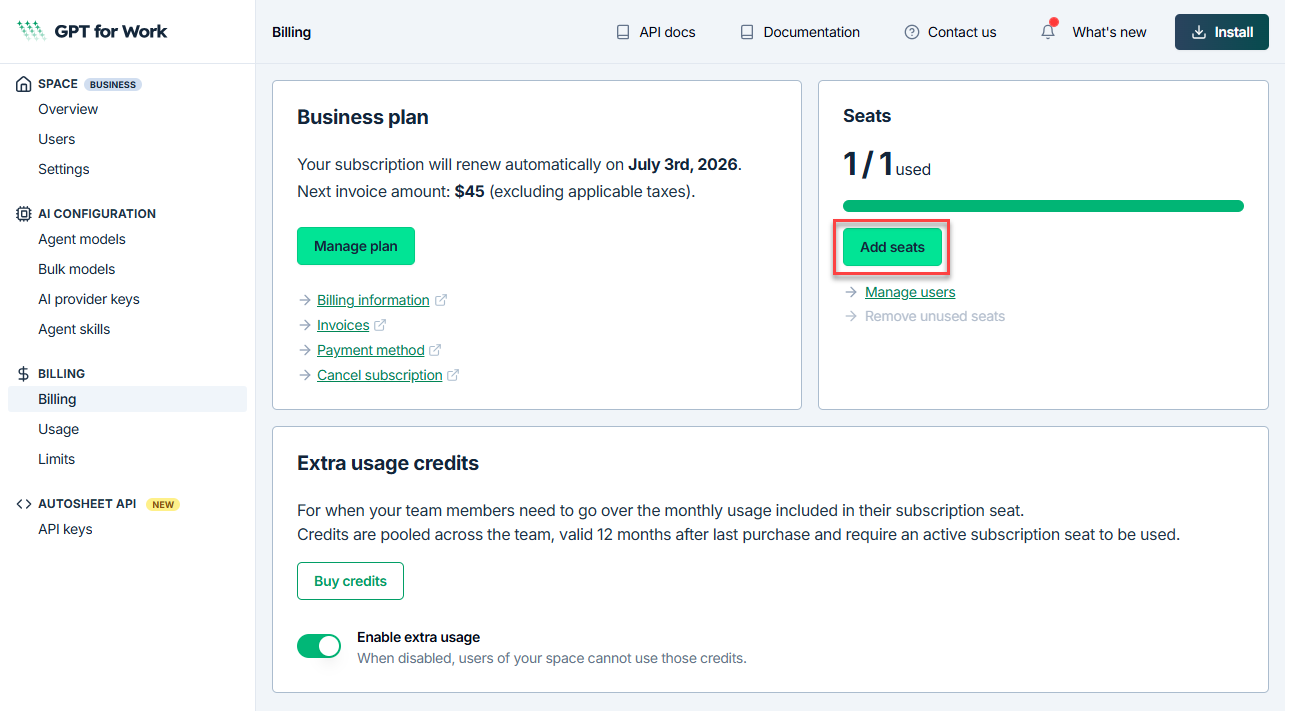Image resolution: width=1300 pixels, height=711 pixels.
Task: Click the external link icon after Billing information
Action: click(441, 300)
